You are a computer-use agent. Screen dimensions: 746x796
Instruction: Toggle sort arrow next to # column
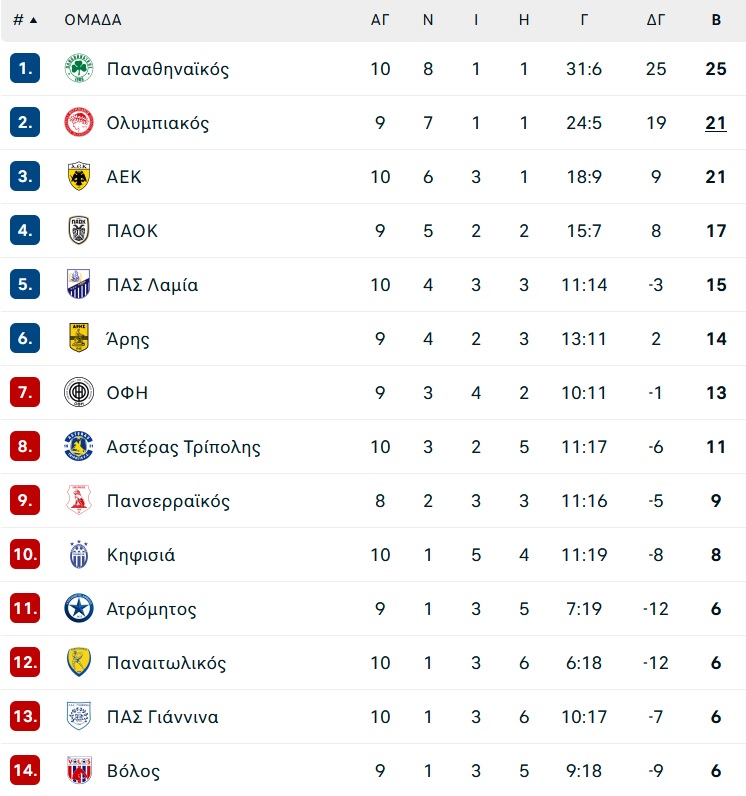[33, 20]
